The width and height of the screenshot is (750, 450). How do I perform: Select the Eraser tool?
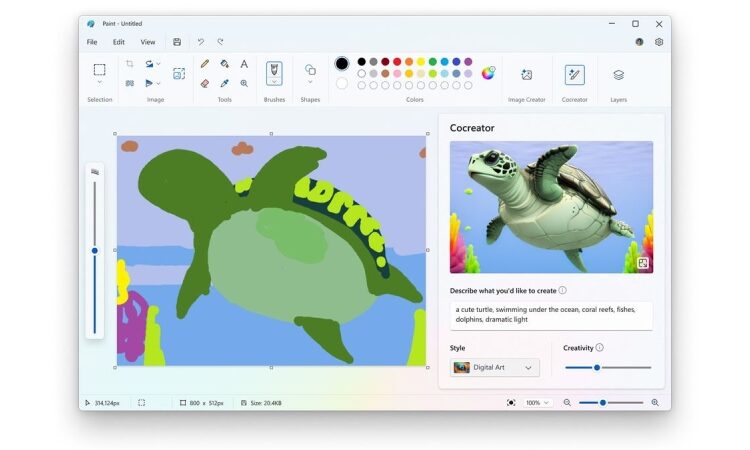click(x=205, y=83)
